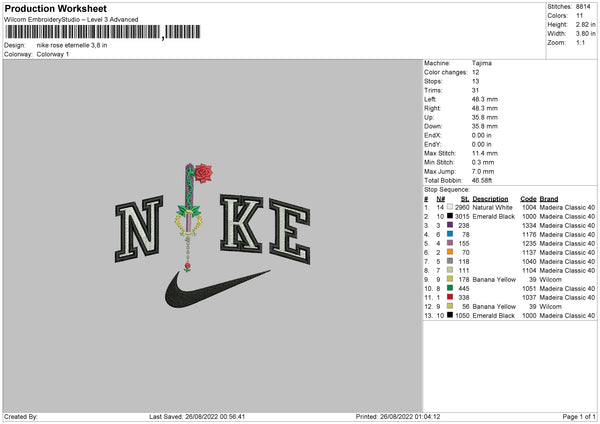Select the black swatch in stop row 13

pyautogui.click(x=450, y=315)
